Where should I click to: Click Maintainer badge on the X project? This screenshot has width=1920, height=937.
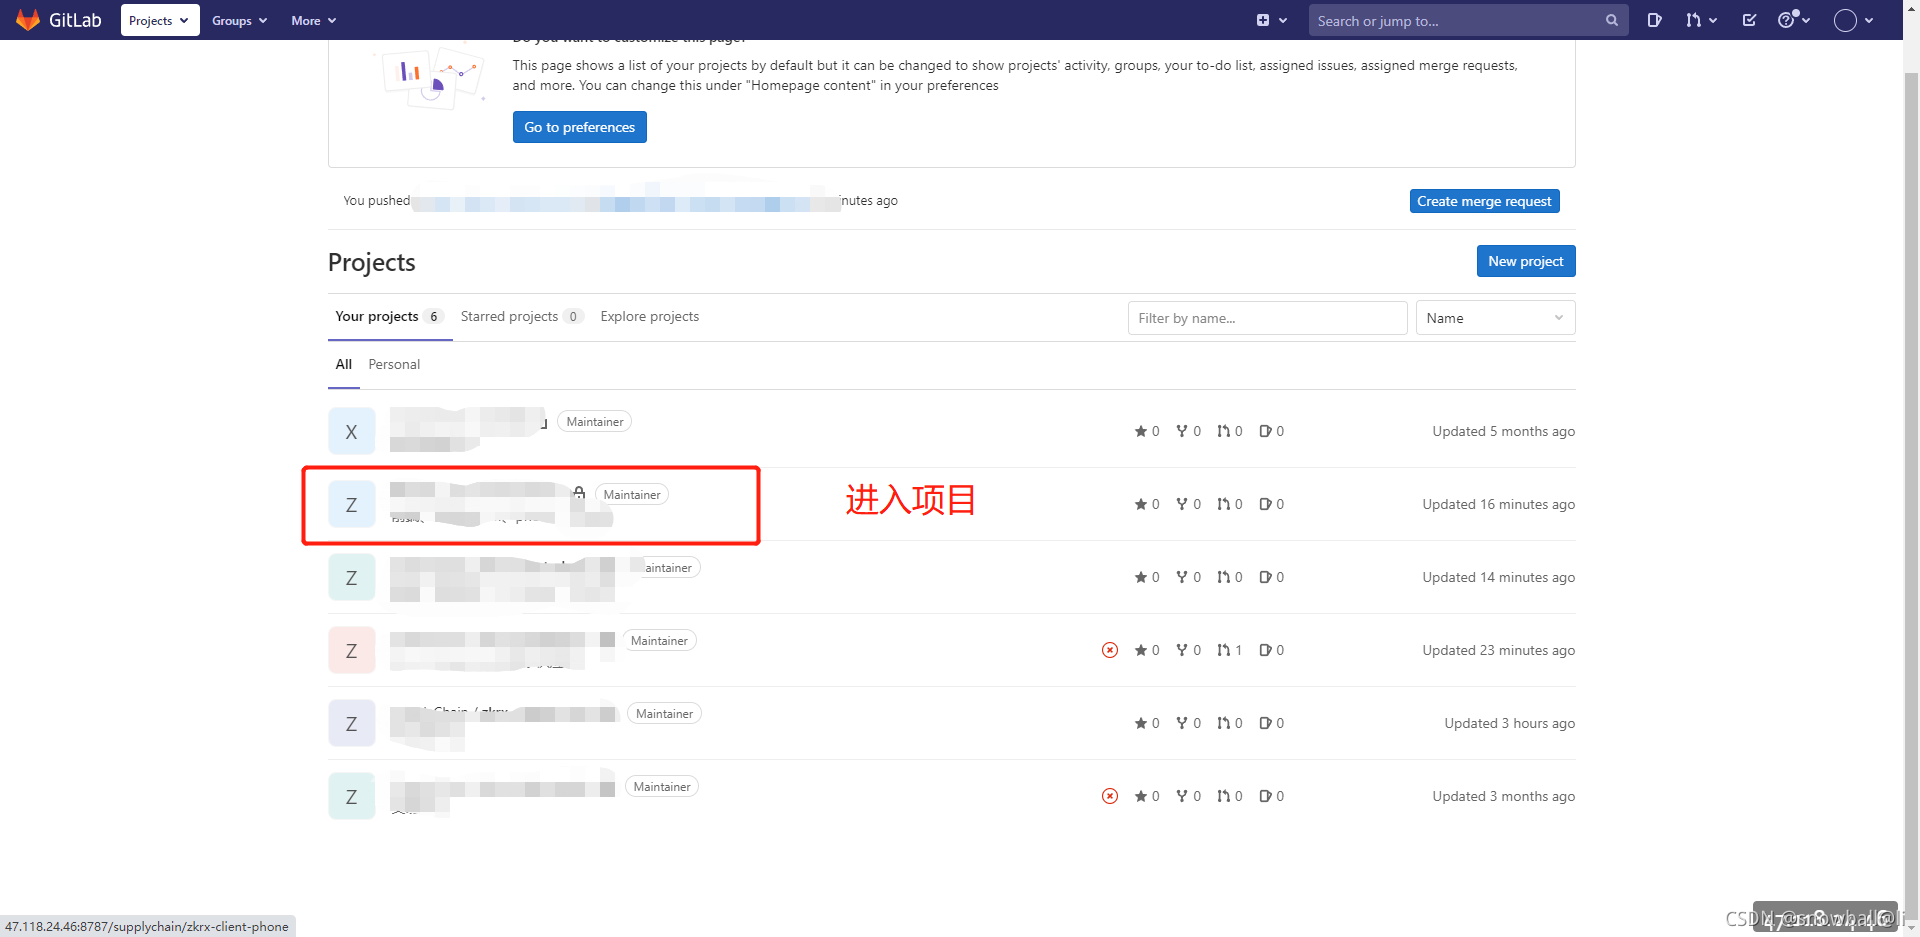[595, 422]
